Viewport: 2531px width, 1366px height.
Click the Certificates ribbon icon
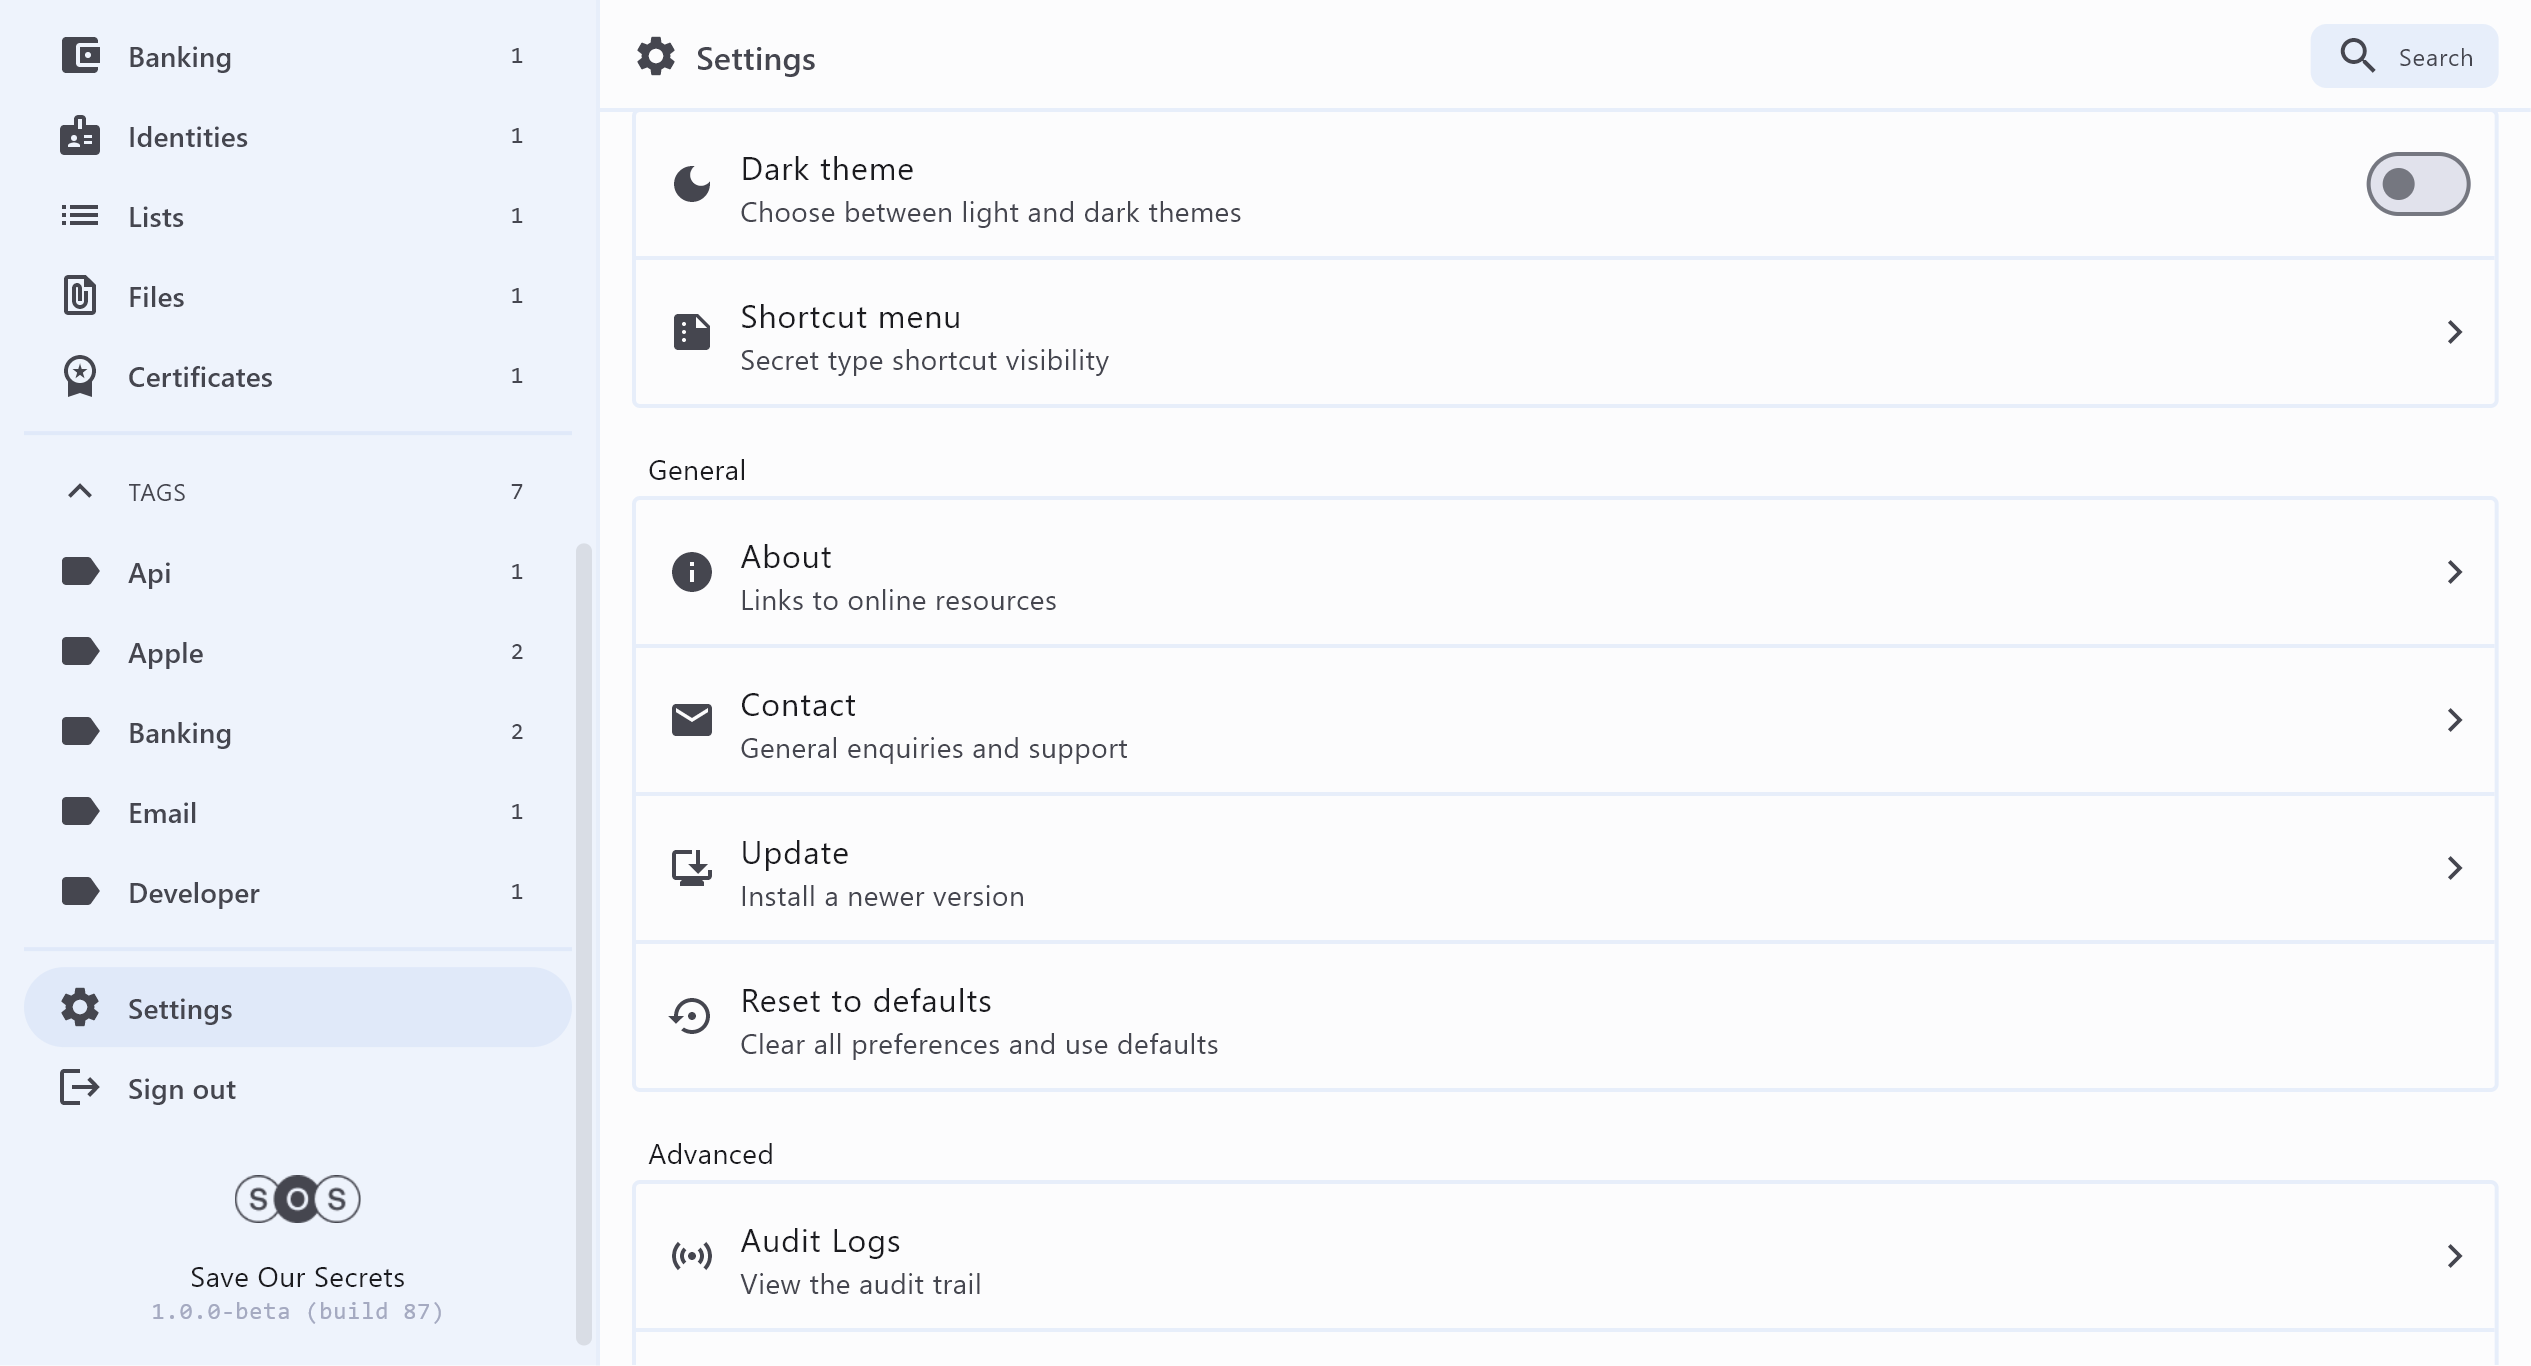80,376
